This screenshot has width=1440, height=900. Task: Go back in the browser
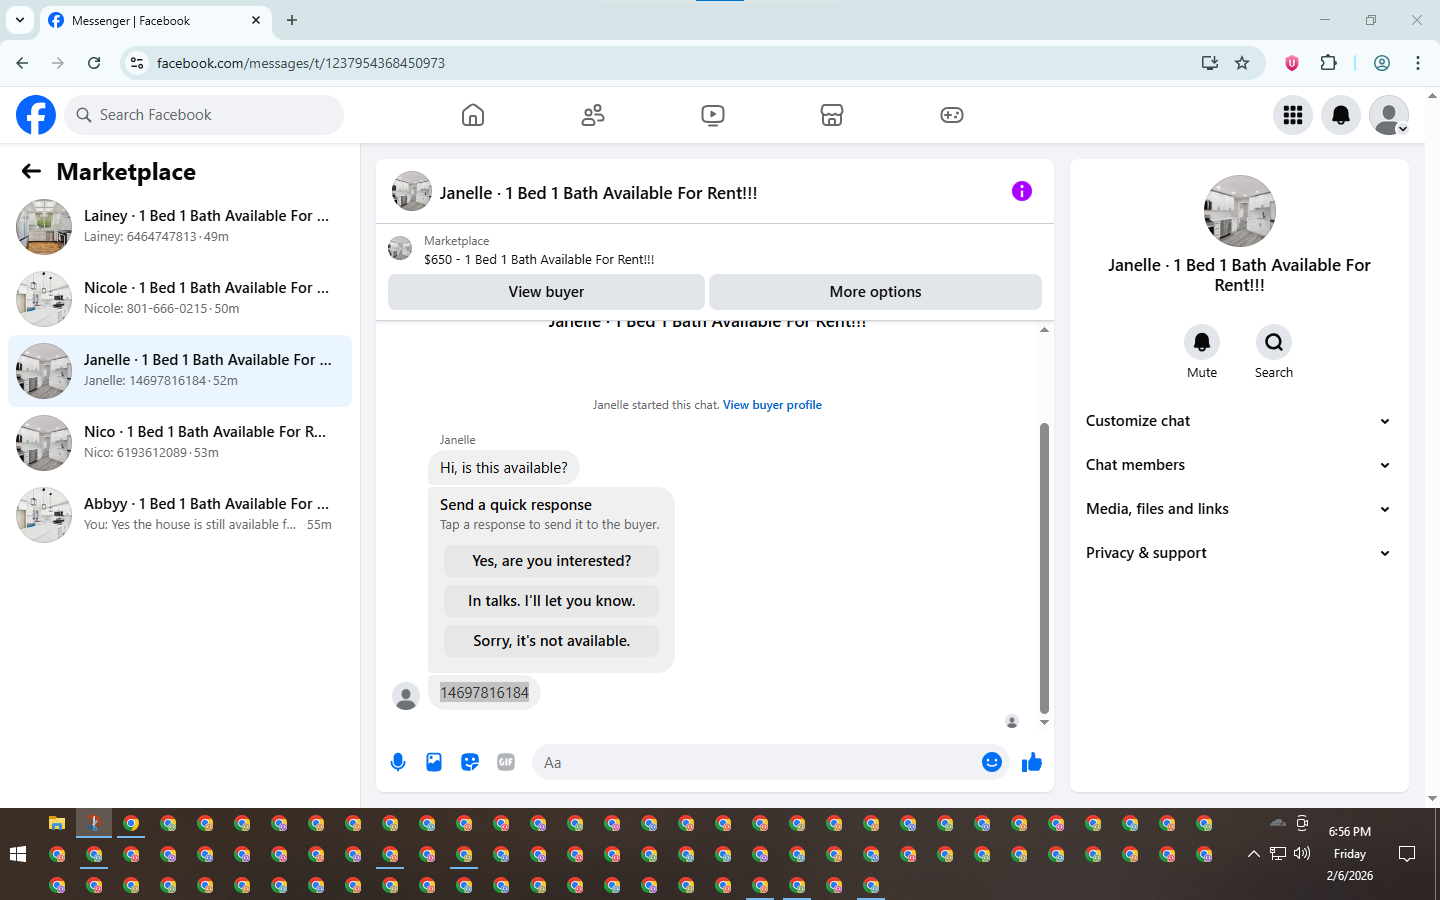point(22,63)
